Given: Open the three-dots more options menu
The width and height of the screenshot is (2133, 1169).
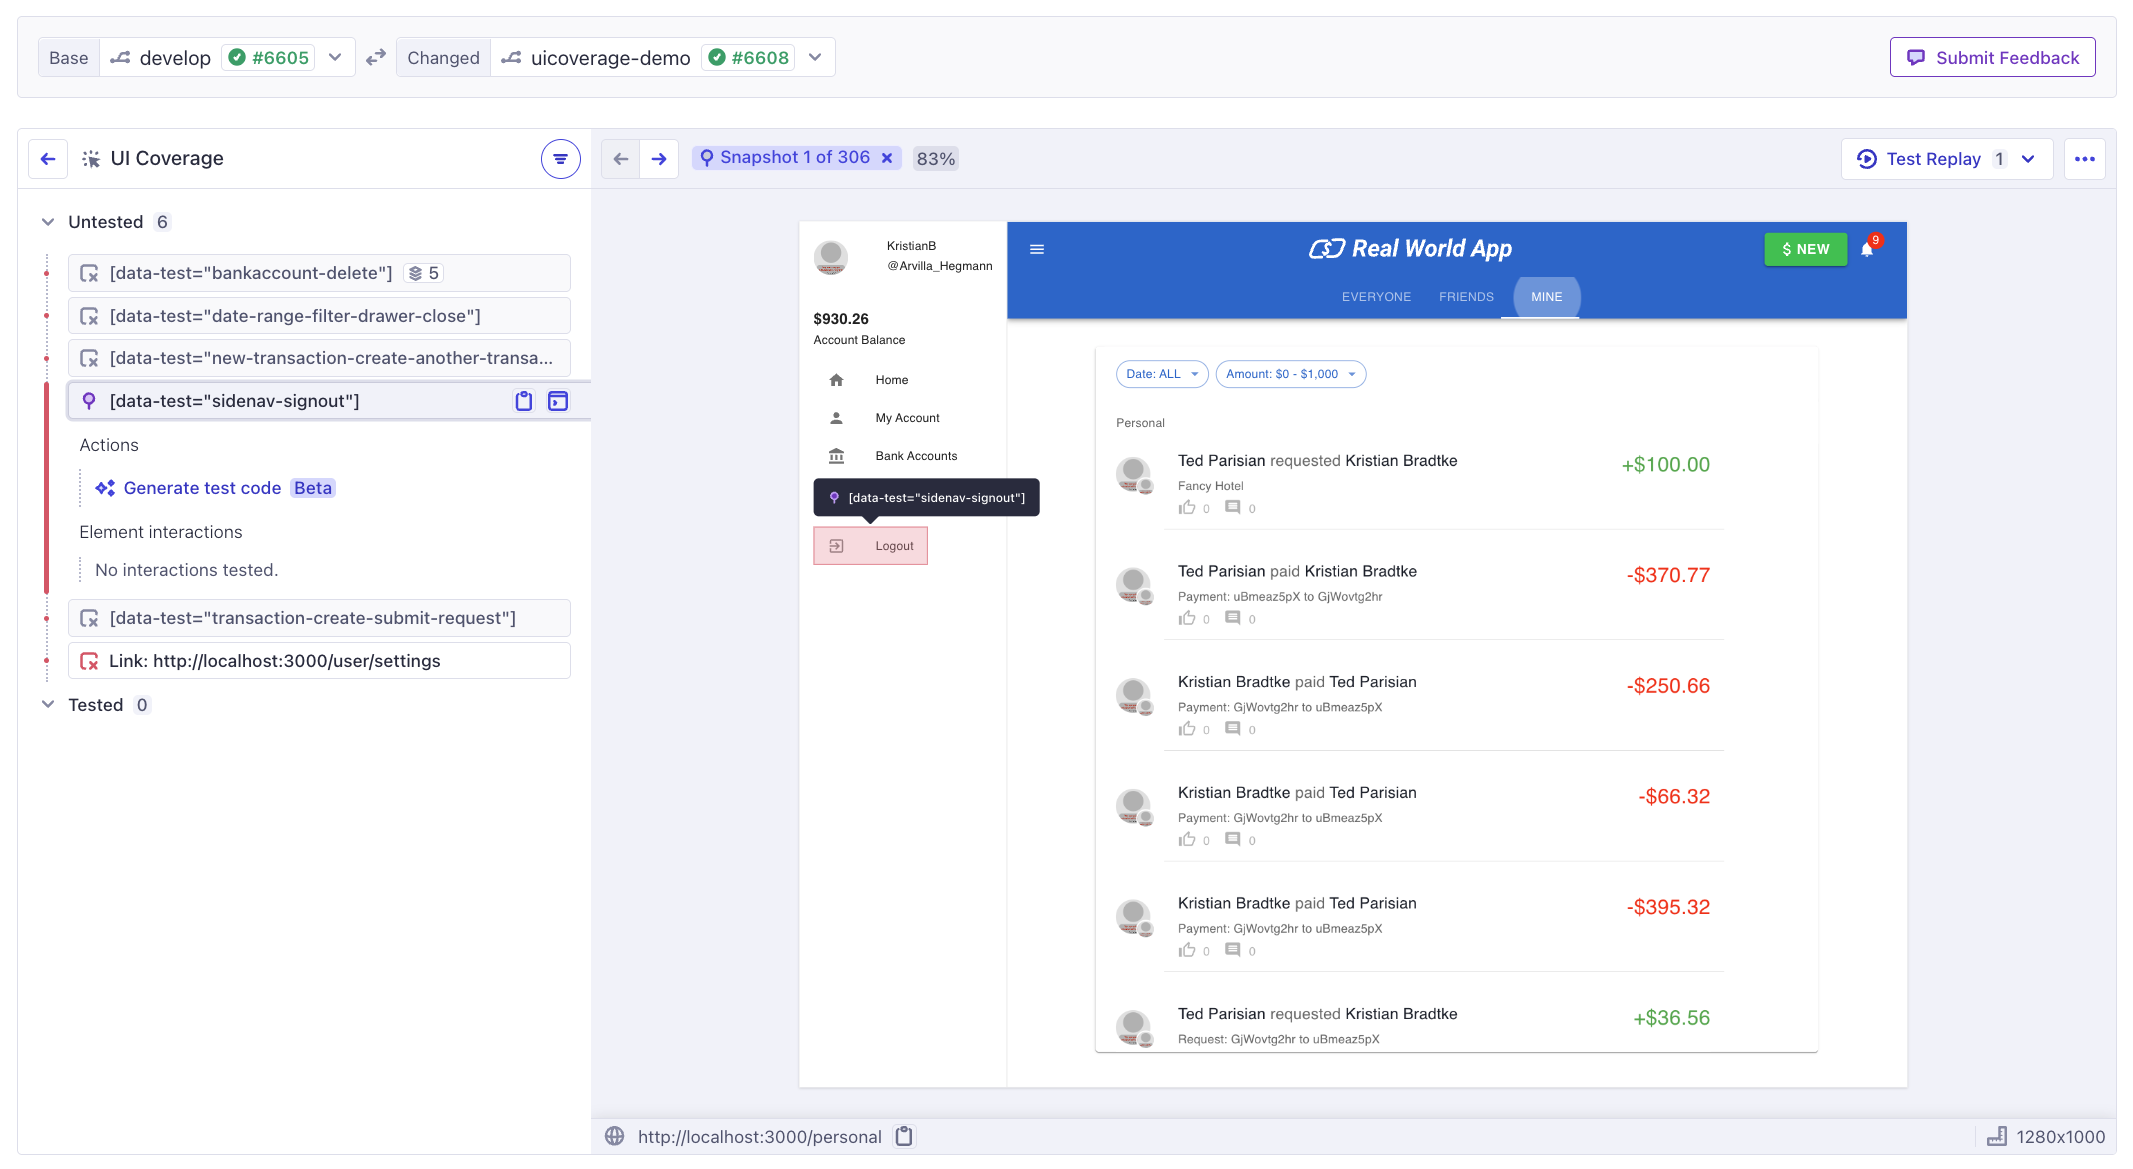Looking at the screenshot, I should click(2085, 159).
